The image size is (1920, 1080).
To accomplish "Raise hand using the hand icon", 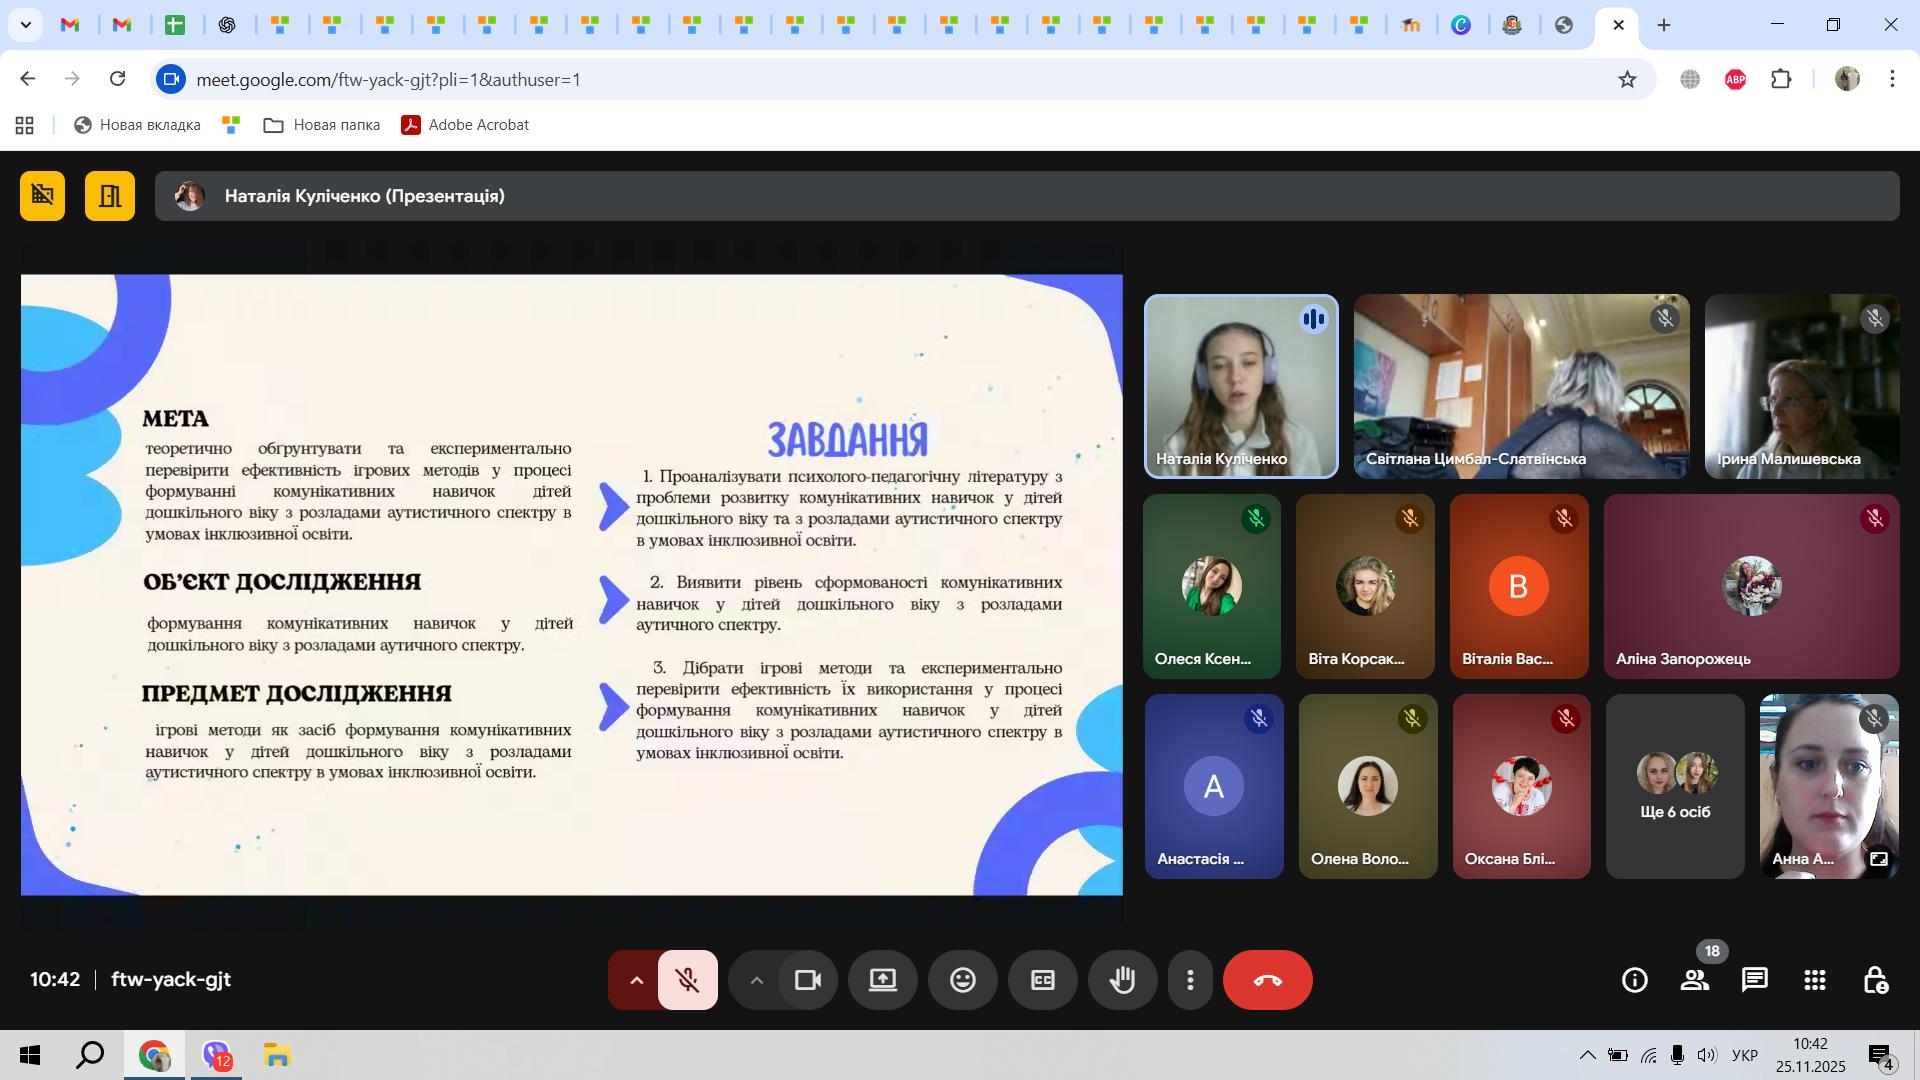I will coord(1122,980).
